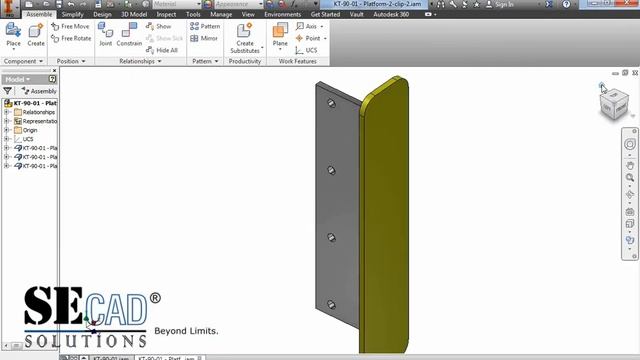Open the Full Navigation Wheel
The height and width of the screenshot is (360, 640).
[x=630, y=144]
